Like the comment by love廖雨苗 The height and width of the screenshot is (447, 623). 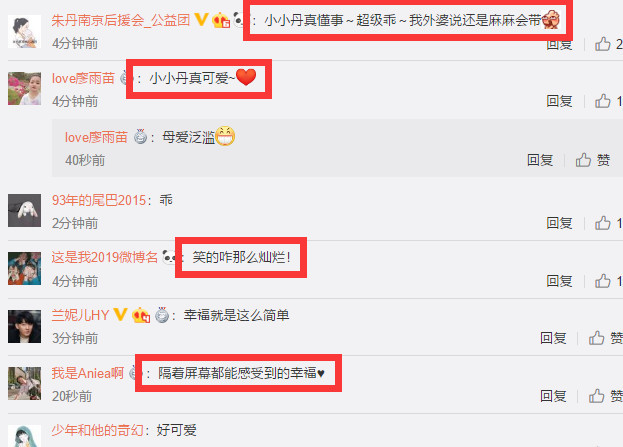click(608, 101)
